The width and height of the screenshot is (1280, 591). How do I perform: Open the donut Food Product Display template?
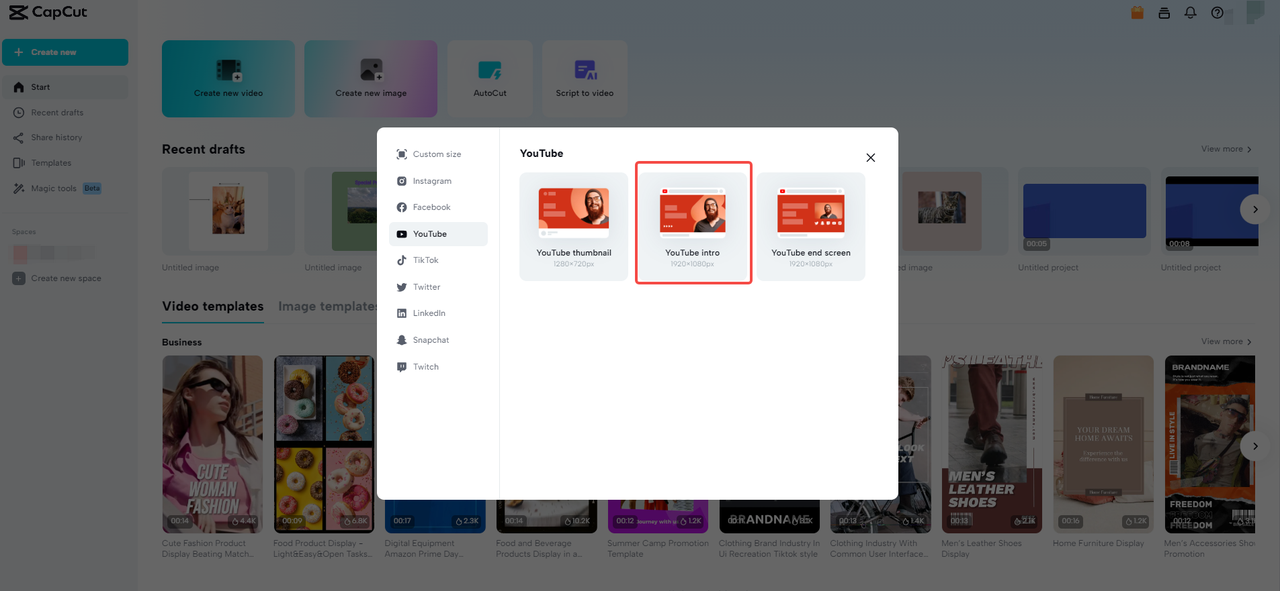point(324,444)
